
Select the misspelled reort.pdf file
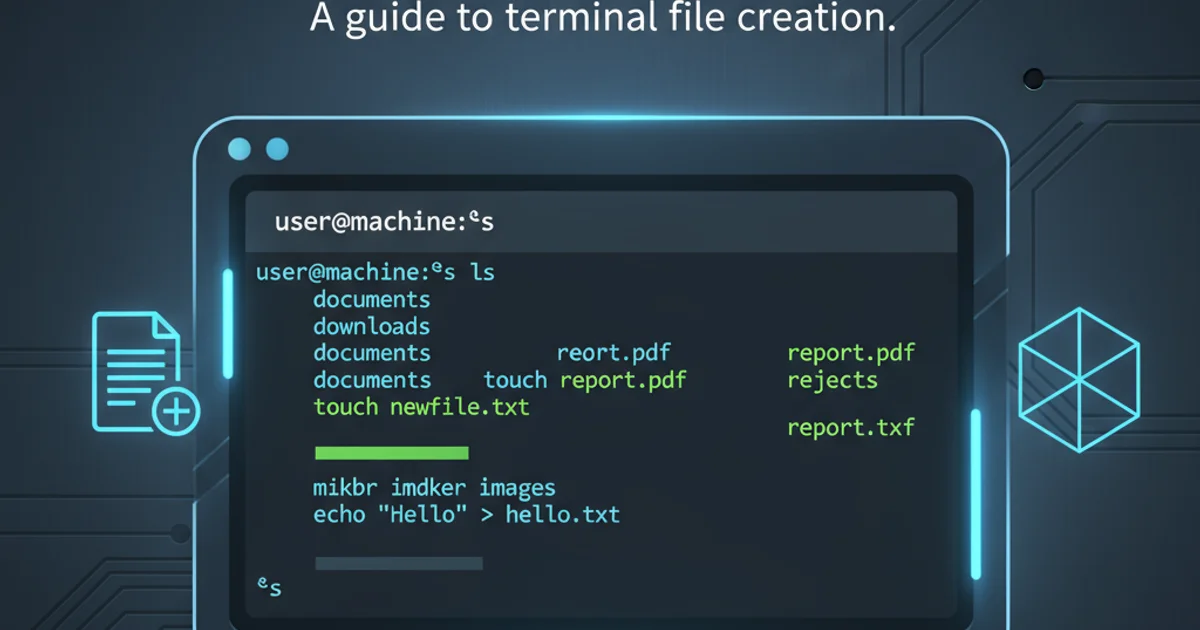coord(613,353)
